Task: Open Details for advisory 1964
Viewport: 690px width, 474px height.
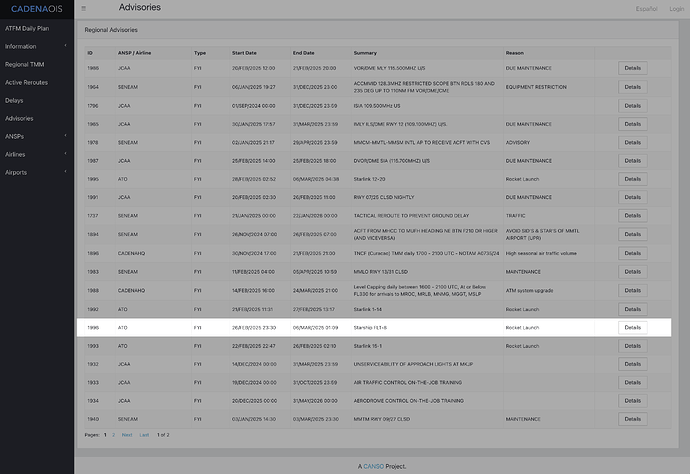Action: [x=632, y=87]
